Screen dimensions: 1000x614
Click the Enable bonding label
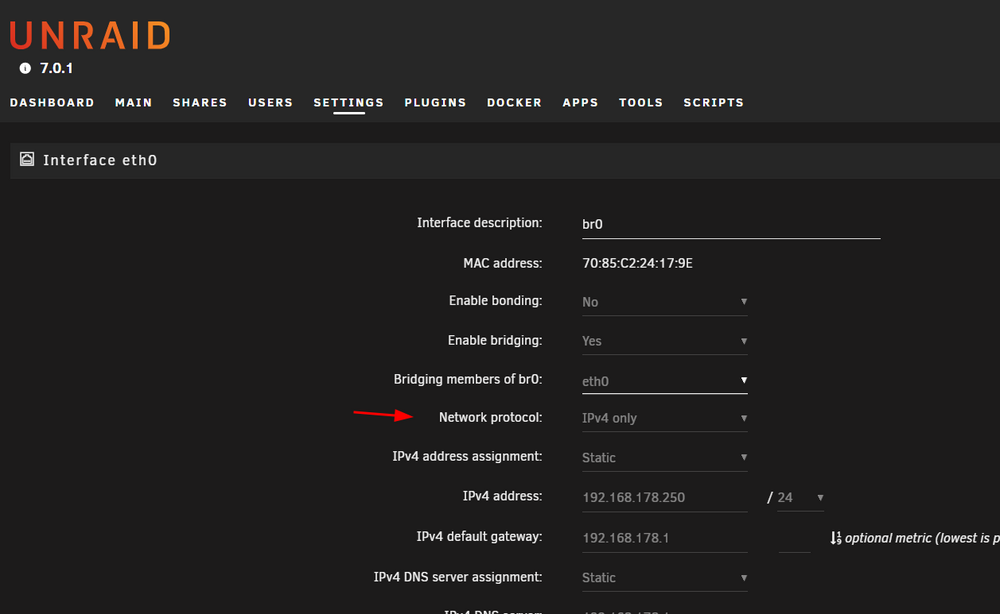coord(496,301)
